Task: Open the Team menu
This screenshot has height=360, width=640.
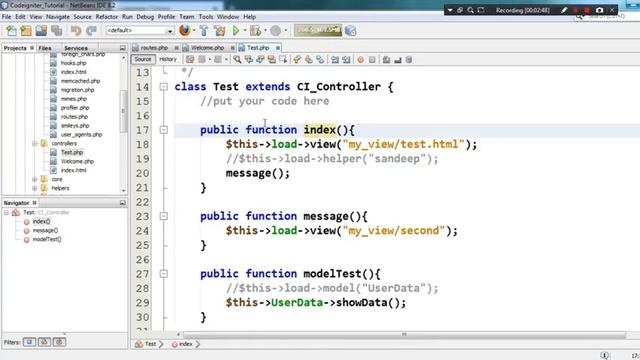Action: [187, 17]
